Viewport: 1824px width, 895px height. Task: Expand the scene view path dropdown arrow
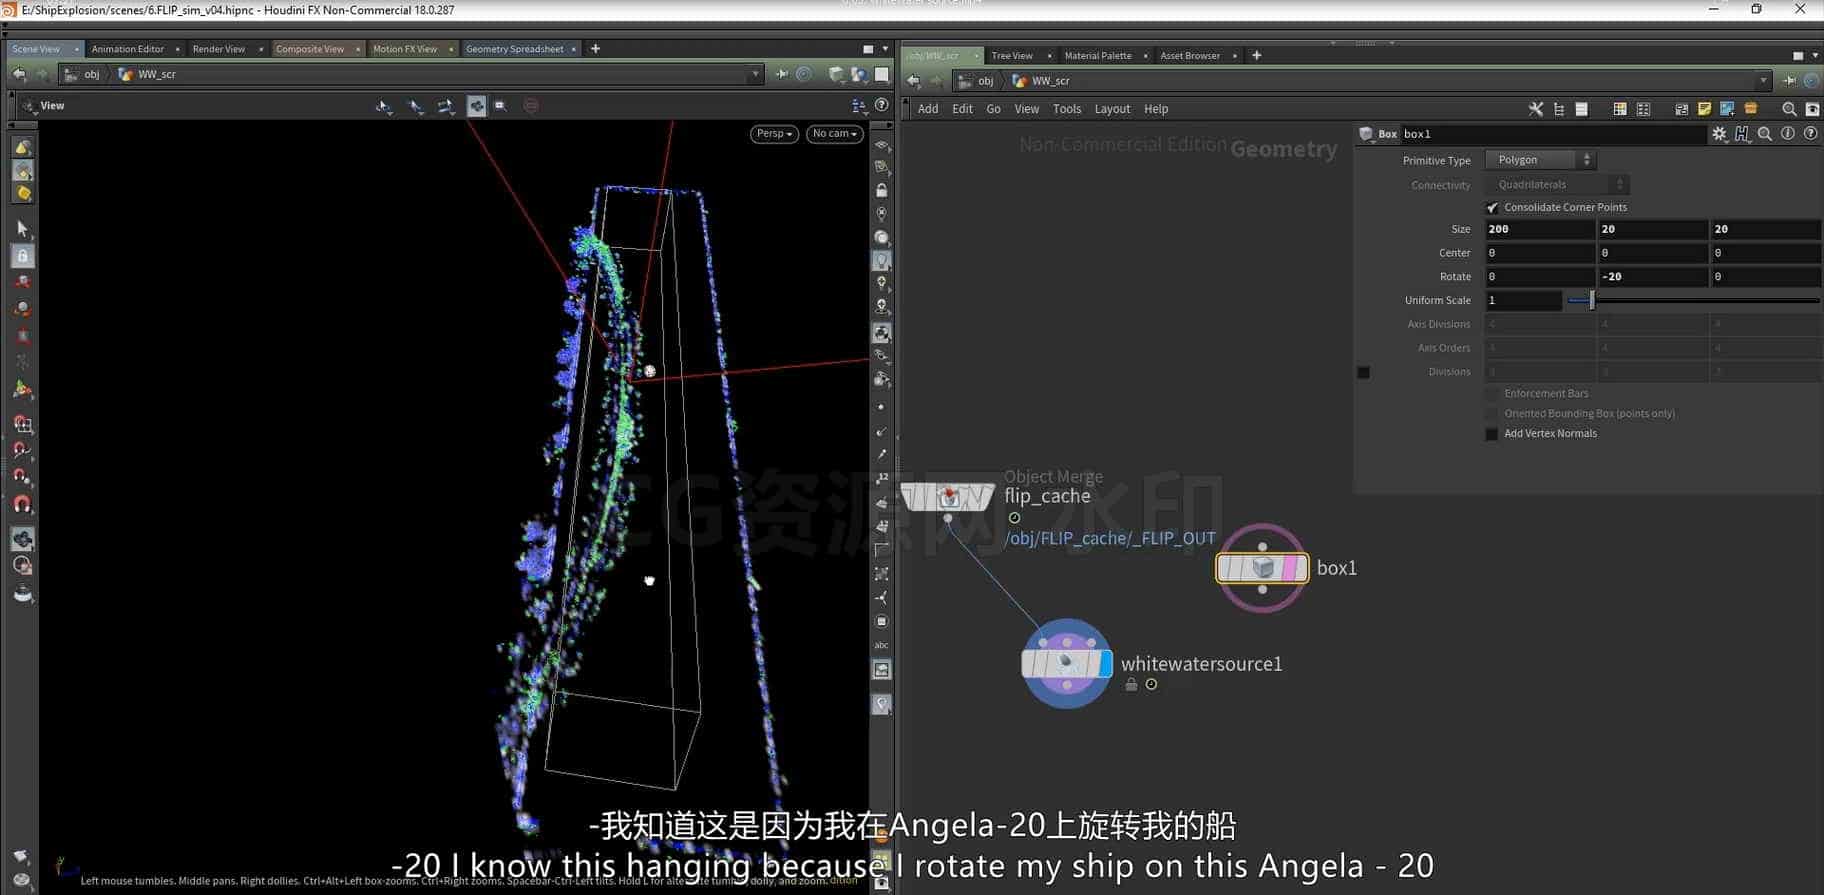pos(755,74)
